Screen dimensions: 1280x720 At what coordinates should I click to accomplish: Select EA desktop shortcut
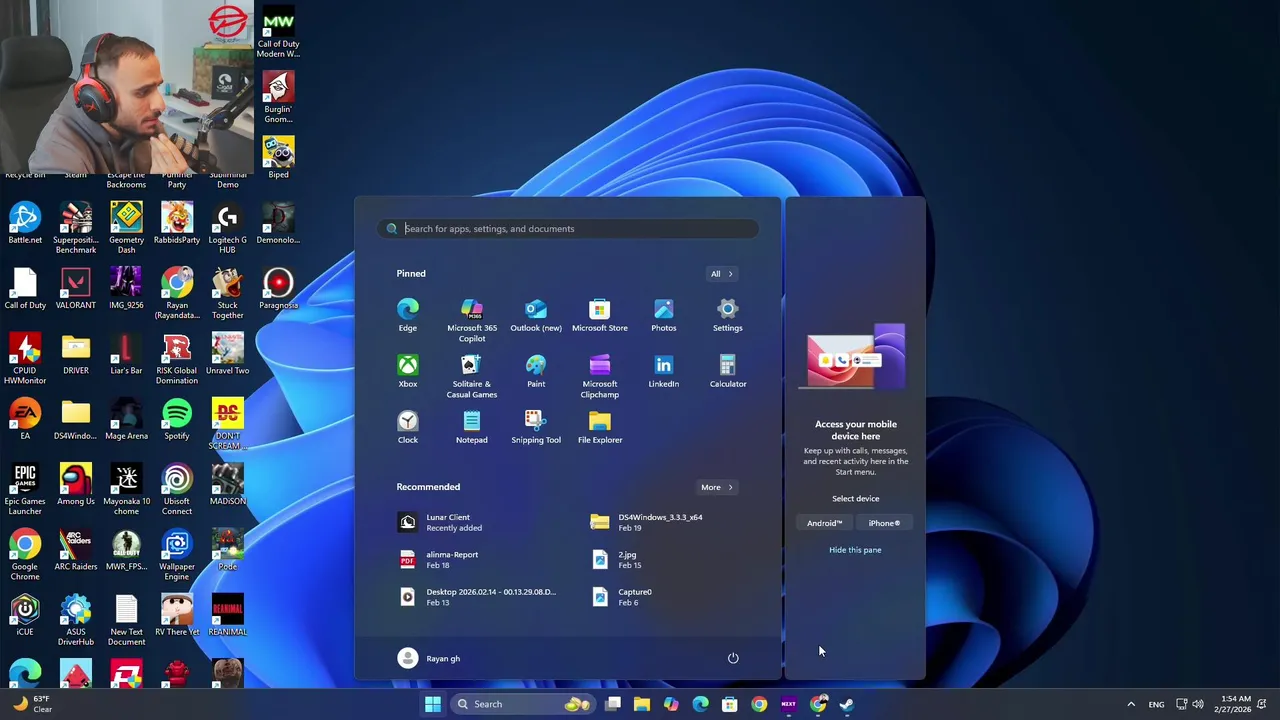(25, 419)
